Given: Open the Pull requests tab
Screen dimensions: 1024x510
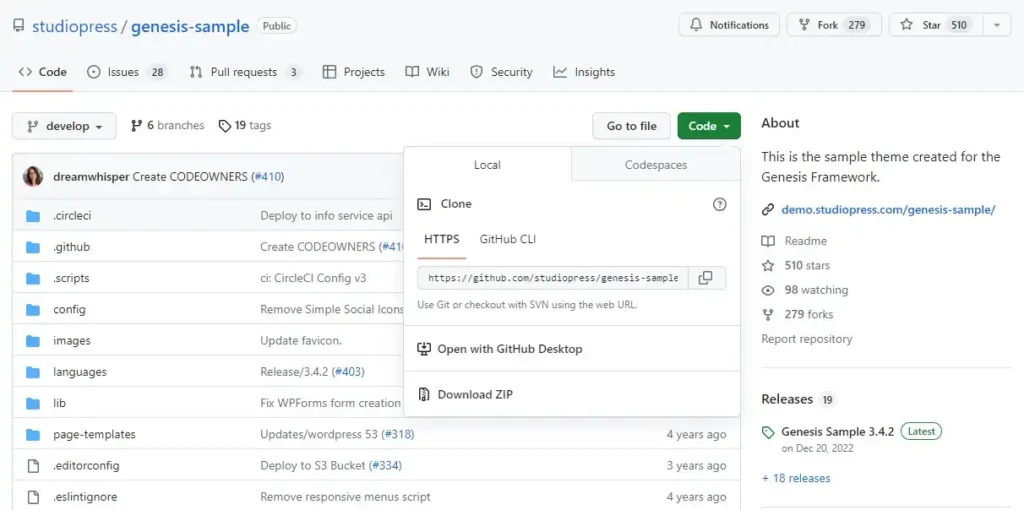Looking at the screenshot, I should point(245,72).
